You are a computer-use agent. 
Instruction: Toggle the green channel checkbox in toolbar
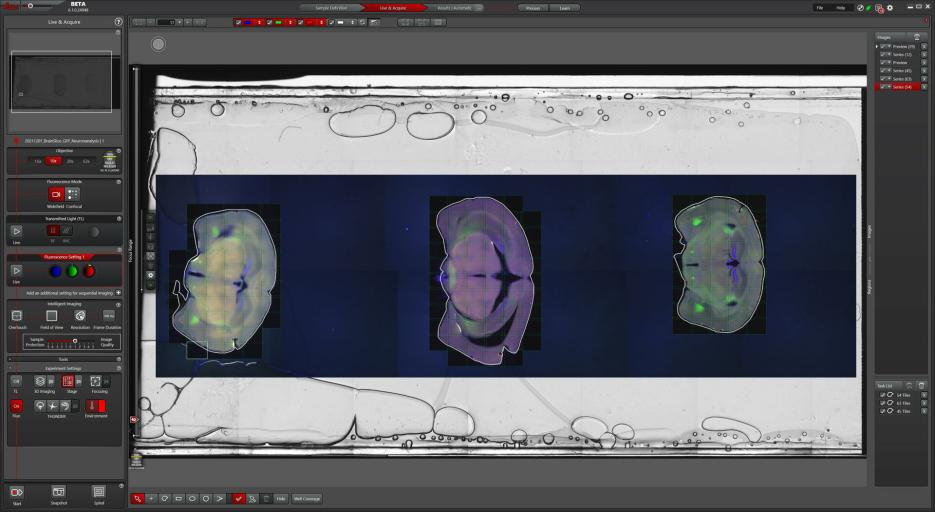(x=270, y=22)
